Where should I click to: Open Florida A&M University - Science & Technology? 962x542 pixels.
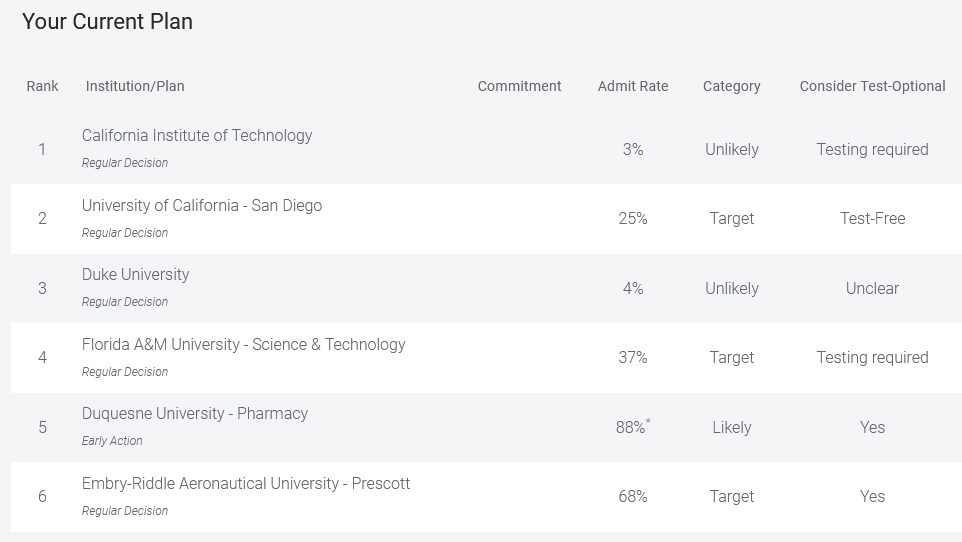pyautogui.click(x=244, y=344)
